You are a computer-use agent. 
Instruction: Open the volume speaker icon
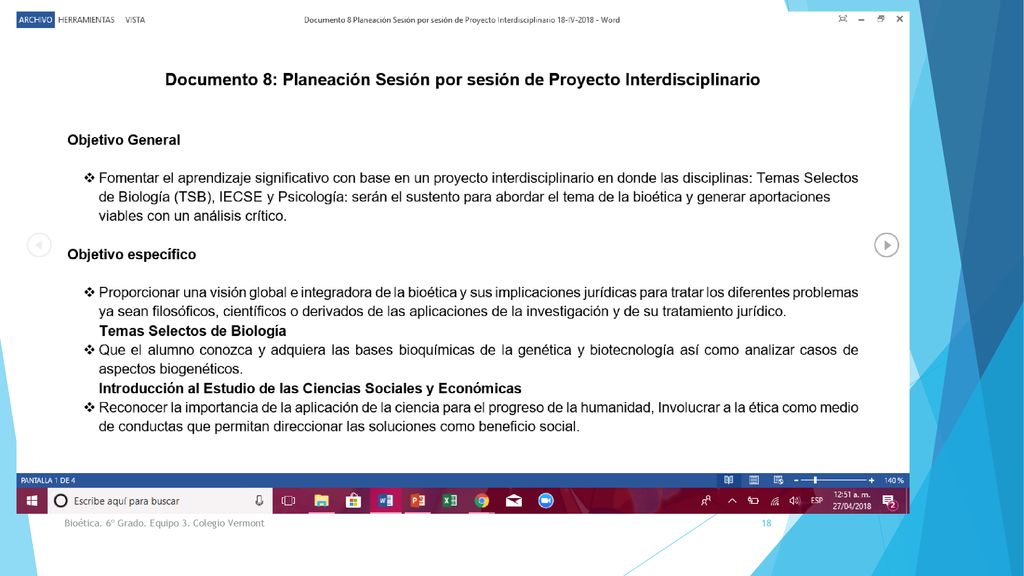click(x=794, y=501)
